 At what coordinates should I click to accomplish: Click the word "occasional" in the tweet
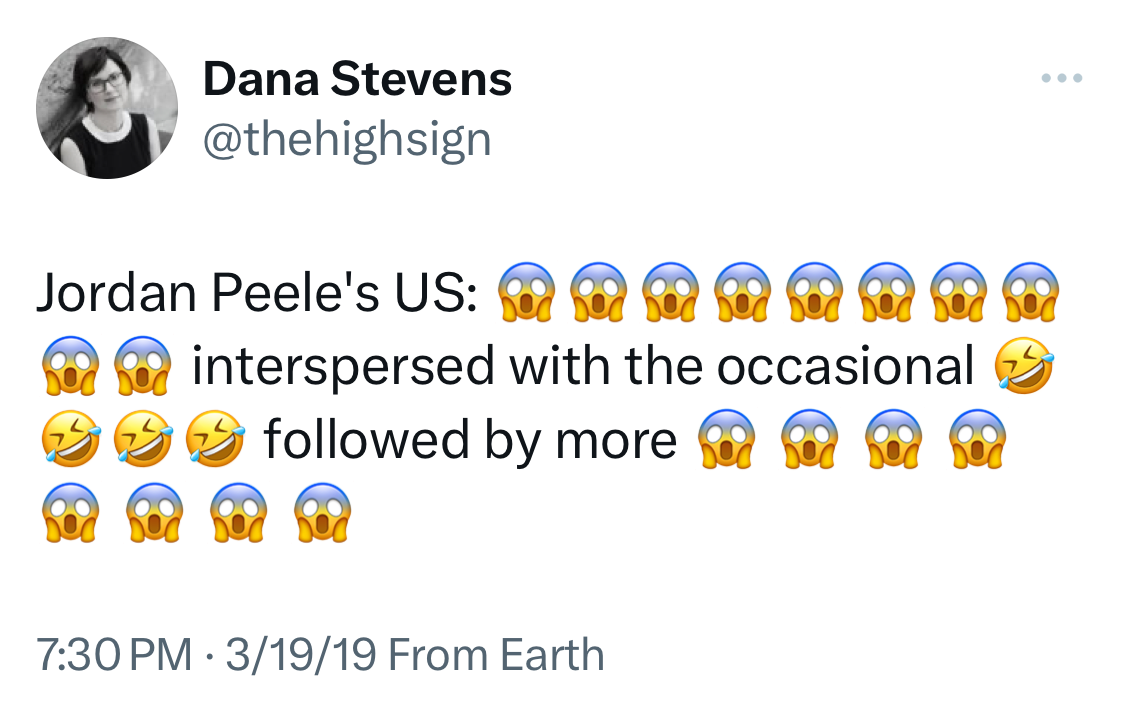[x=845, y=366]
